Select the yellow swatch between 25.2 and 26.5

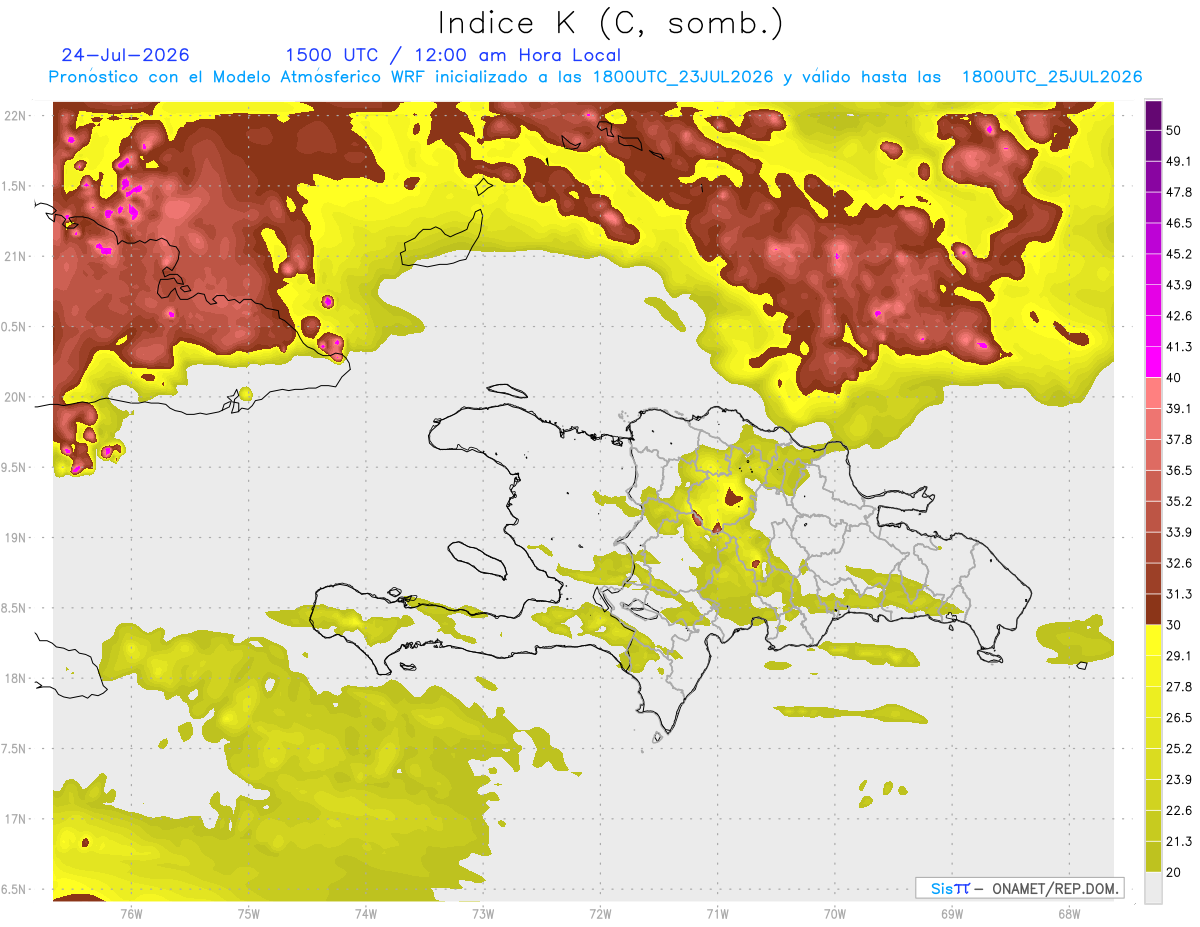(x=1154, y=733)
